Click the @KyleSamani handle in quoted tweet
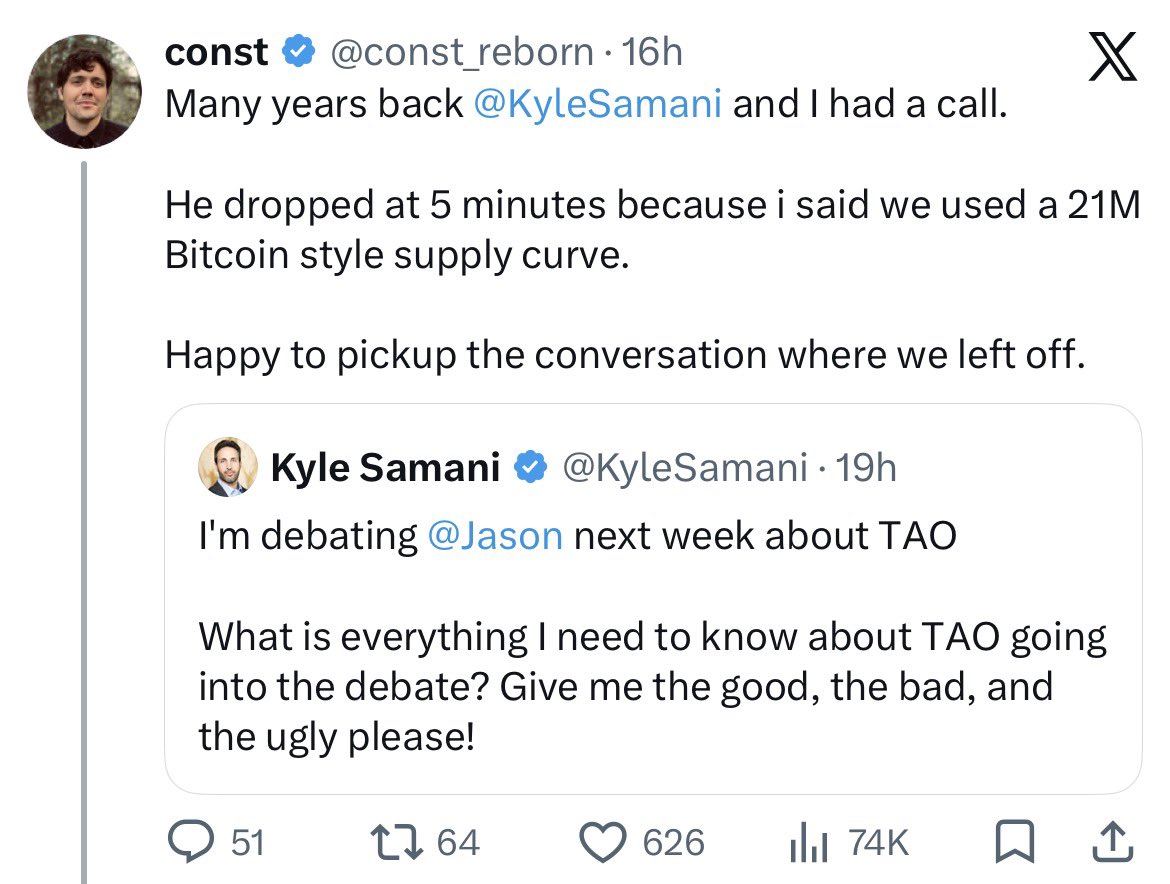Screen dimensions: 1170x884 tap(685, 466)
